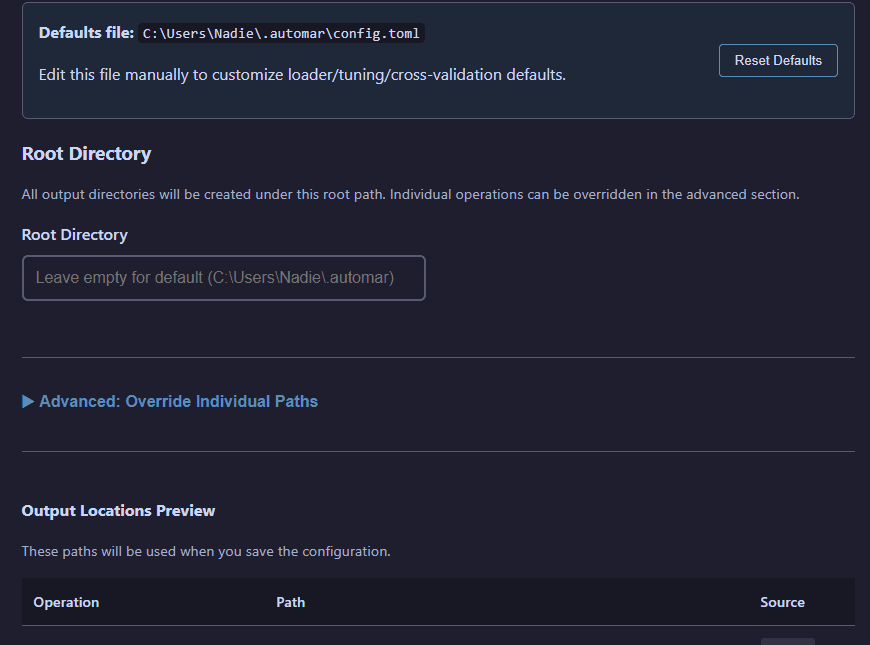Click the Source column header
The height and width of the screenshot is (645, 870).
[x=782, y=602]
